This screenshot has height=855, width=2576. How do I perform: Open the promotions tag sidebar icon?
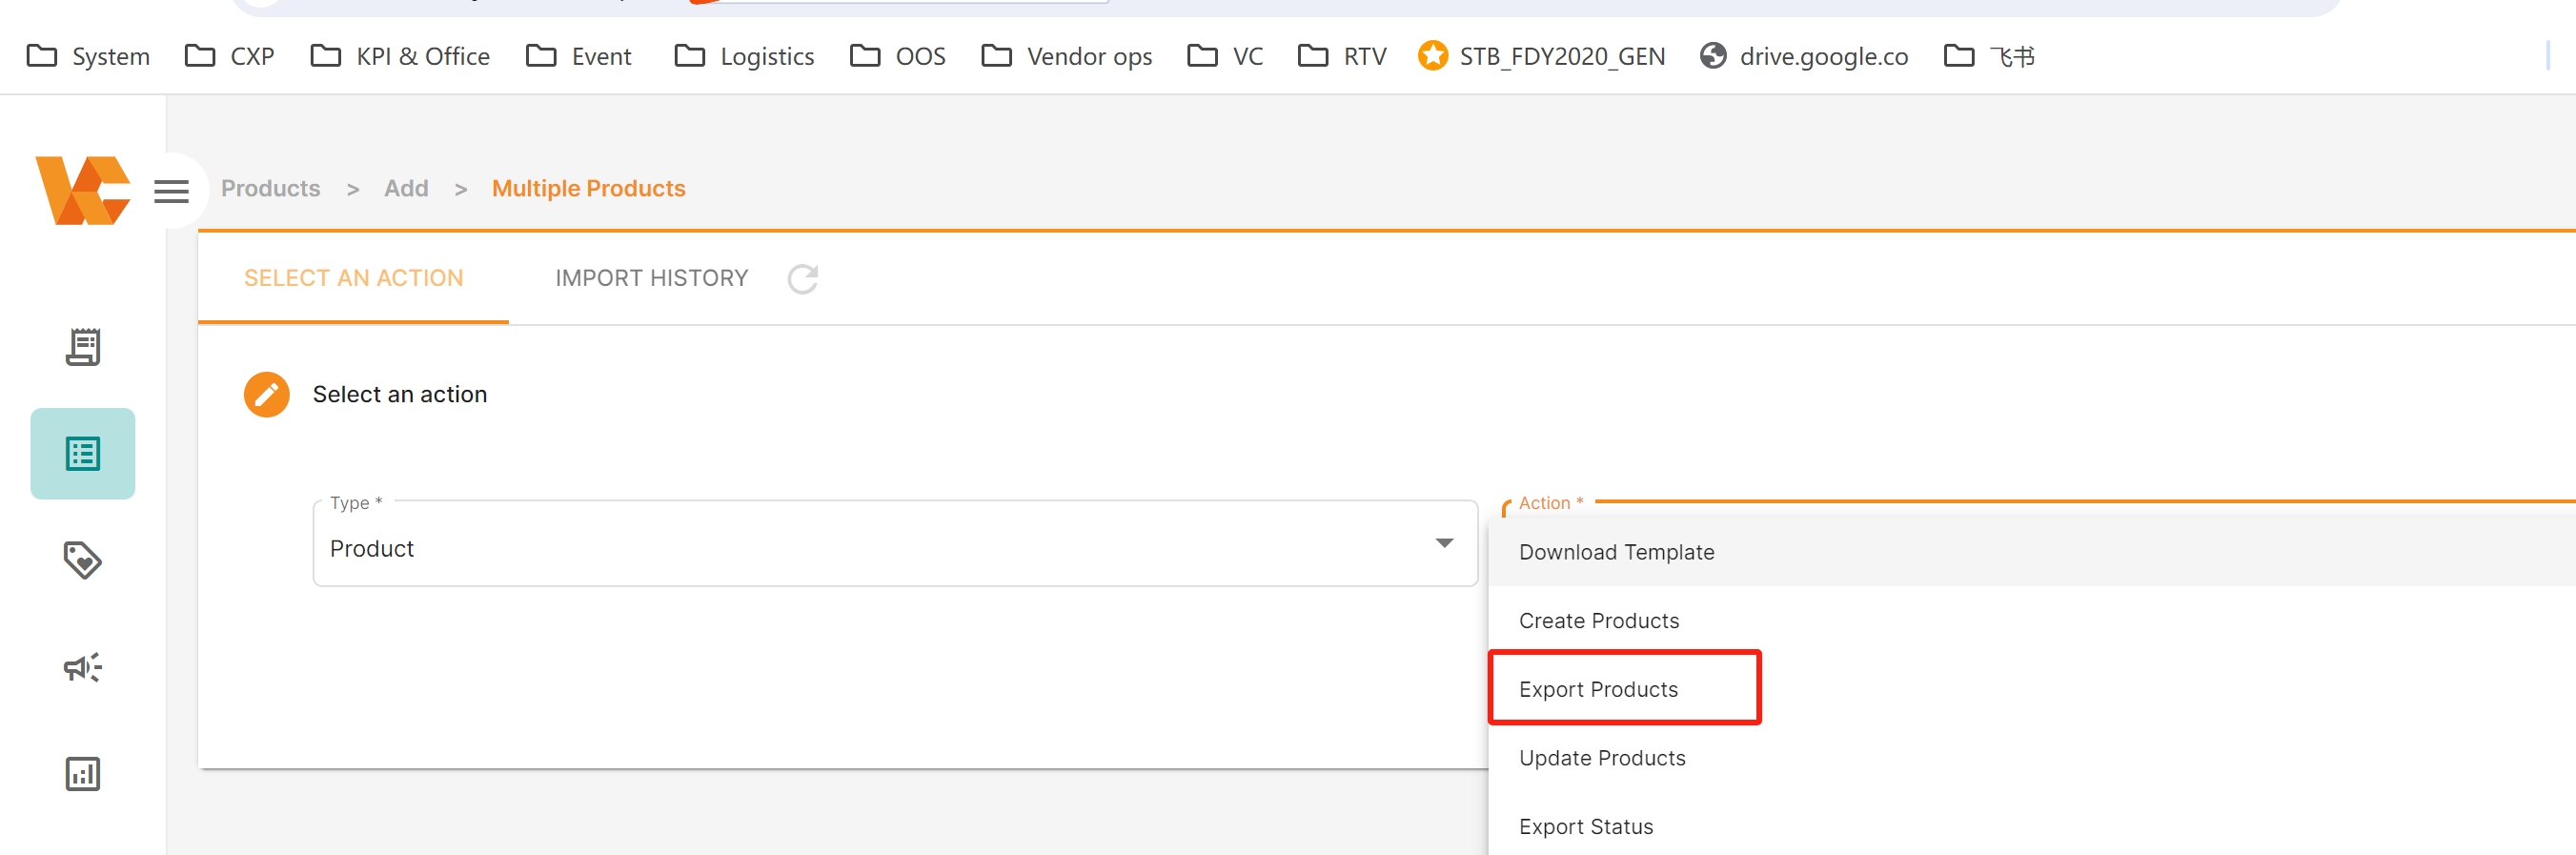tap(83, 560)
